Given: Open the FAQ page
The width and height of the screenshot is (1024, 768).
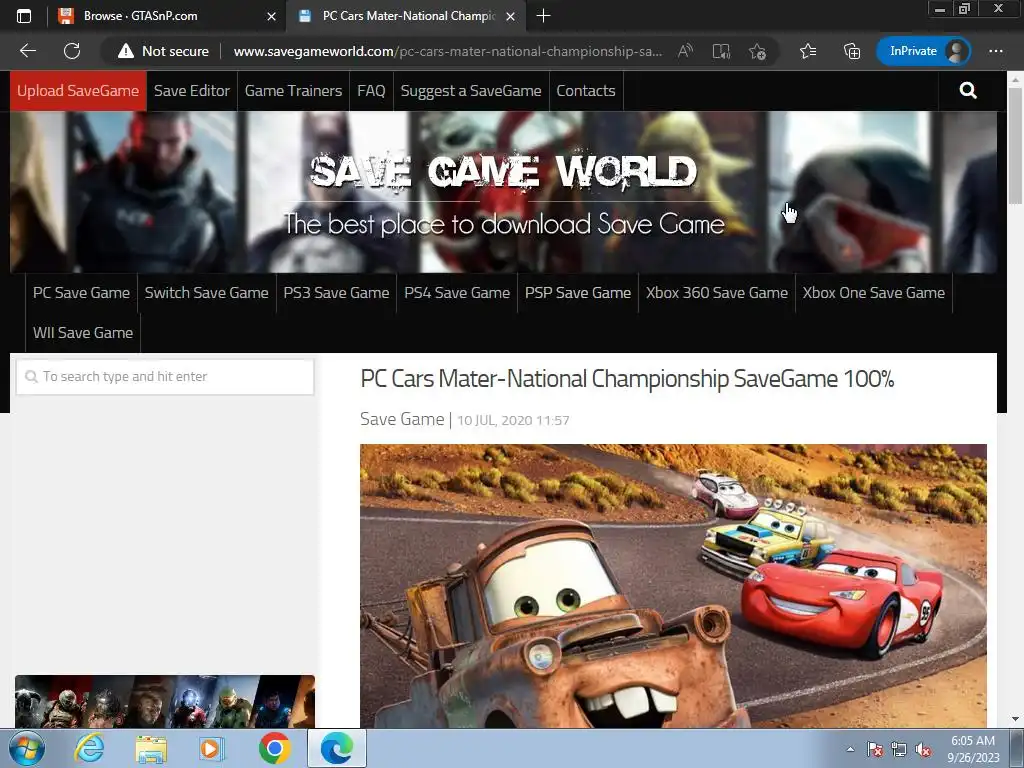Looking at the screenshot, I should tap(371, 91).
